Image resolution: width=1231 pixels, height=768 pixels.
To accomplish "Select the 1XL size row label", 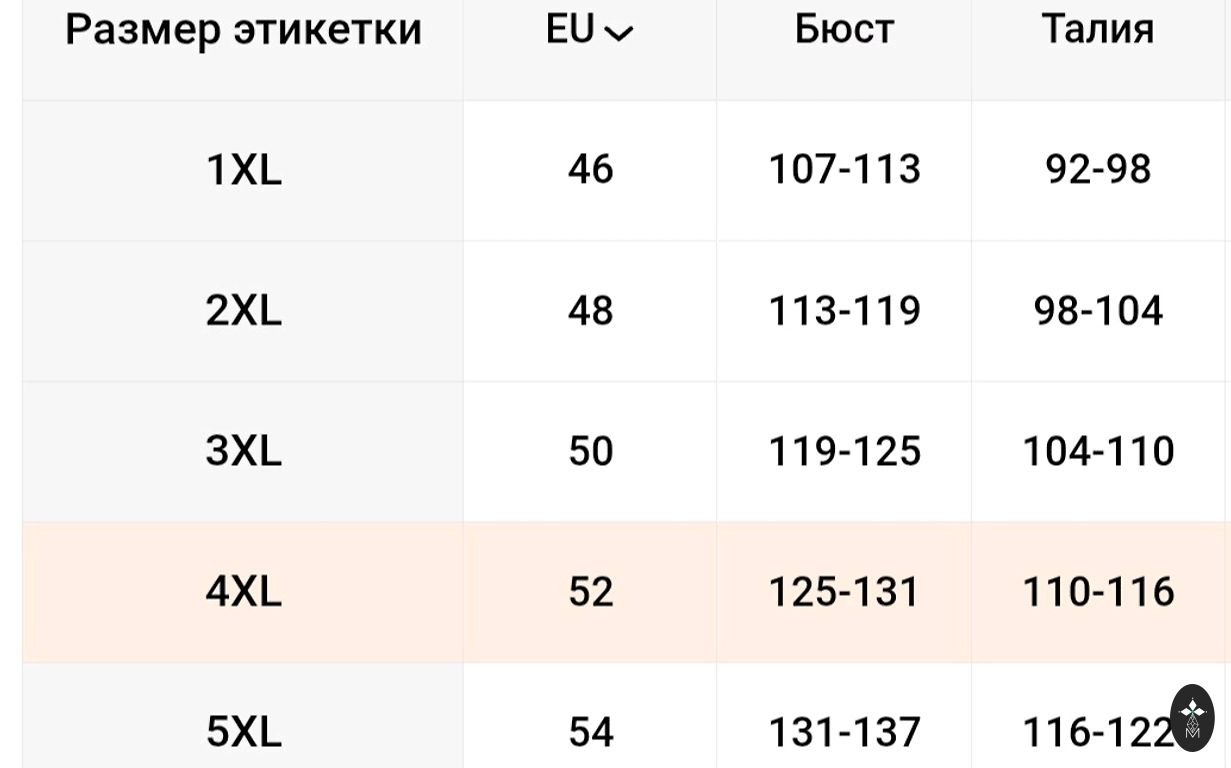I will (x=243, y=170).
